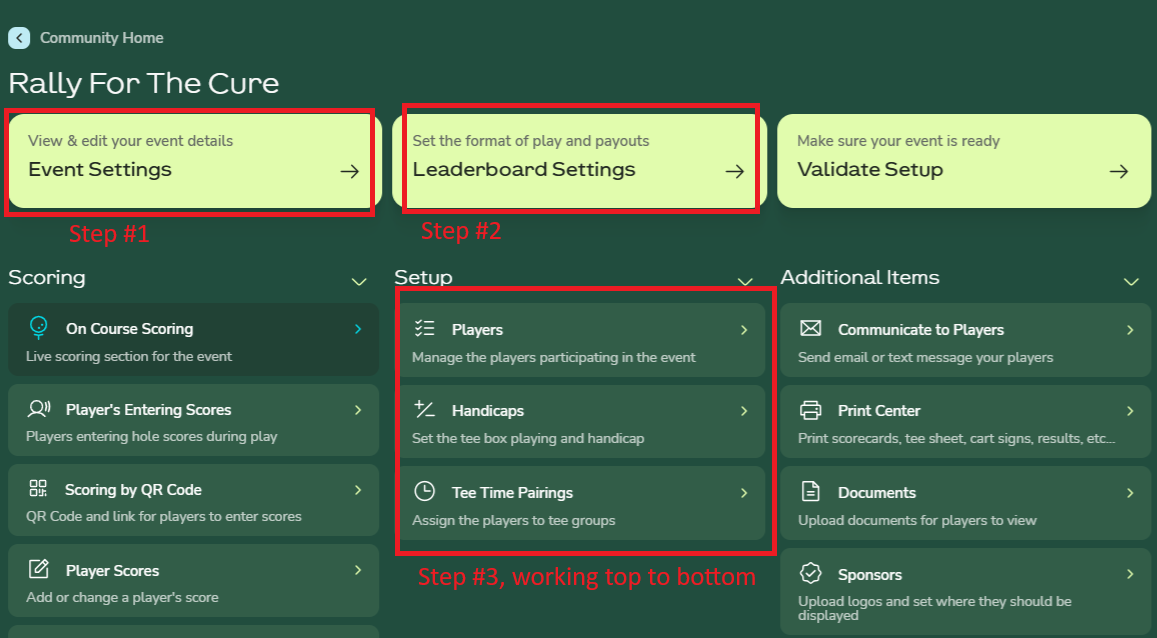1157x638 pixels.
Task: Click 'Set the tee box playing and handicap'
Action: [x=528, y=438]
